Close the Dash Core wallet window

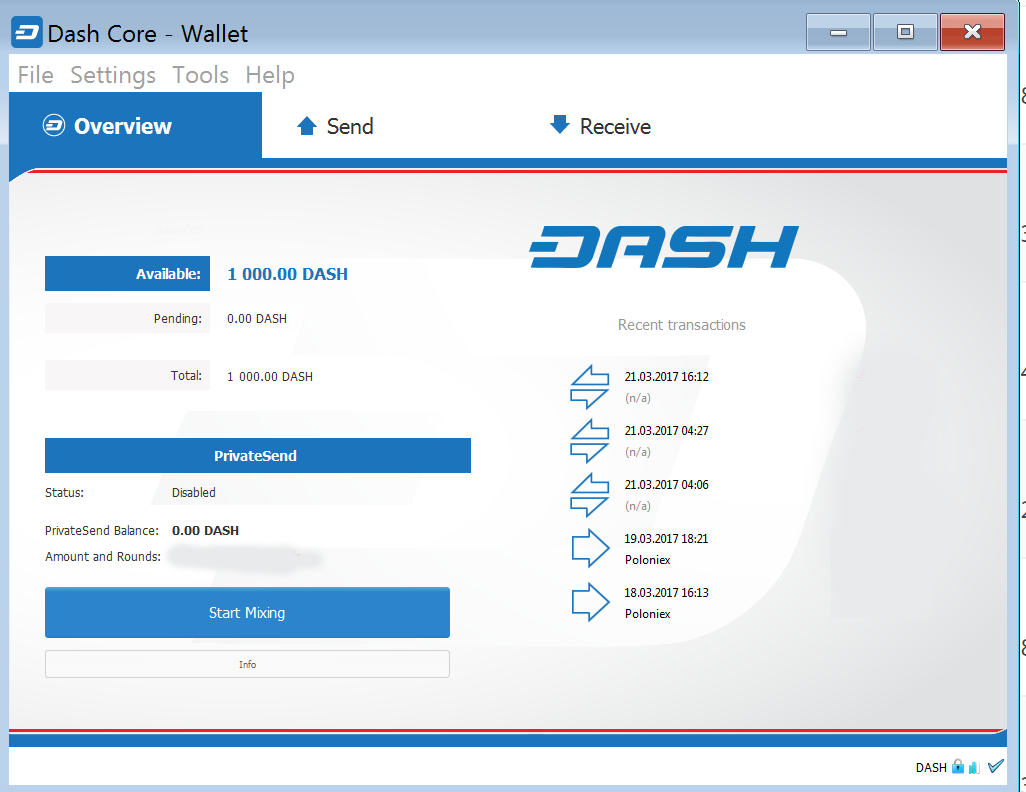coord(972,32)
